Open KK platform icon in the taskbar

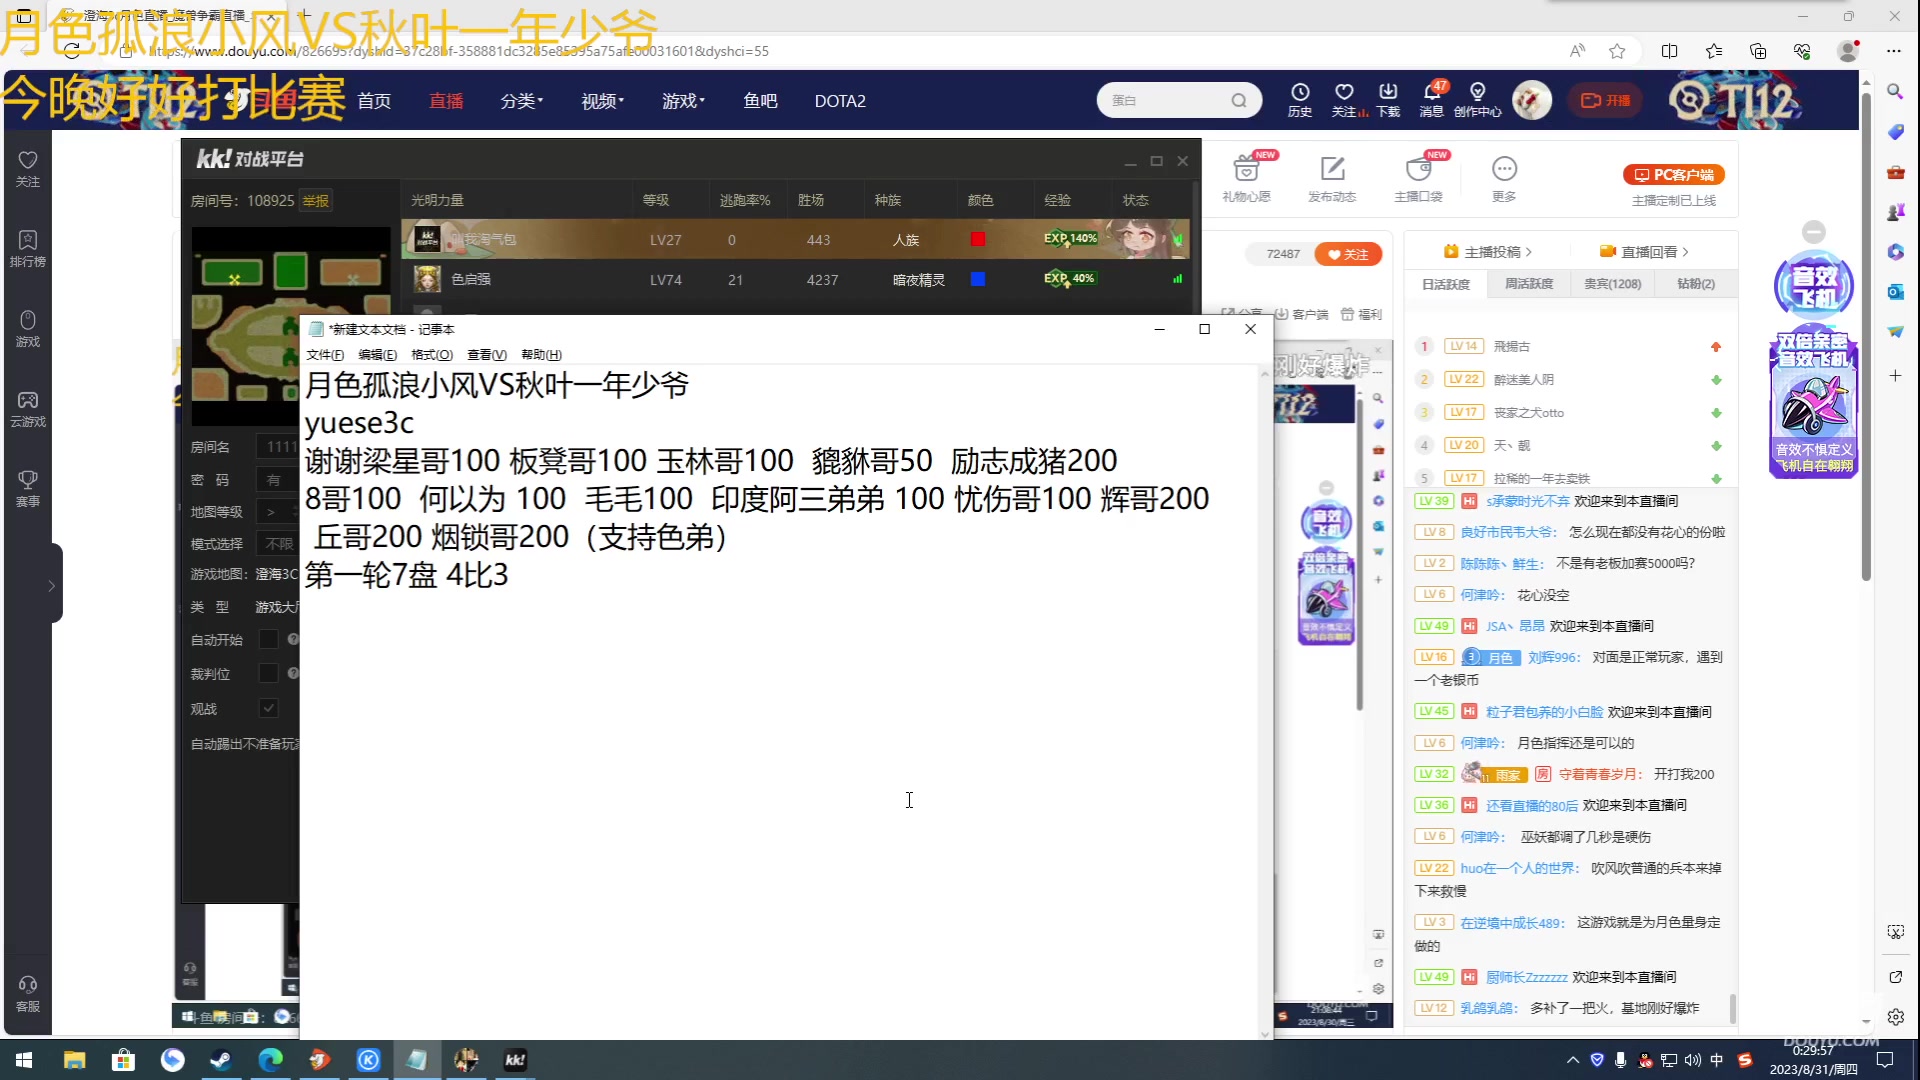click(515, 1060)
